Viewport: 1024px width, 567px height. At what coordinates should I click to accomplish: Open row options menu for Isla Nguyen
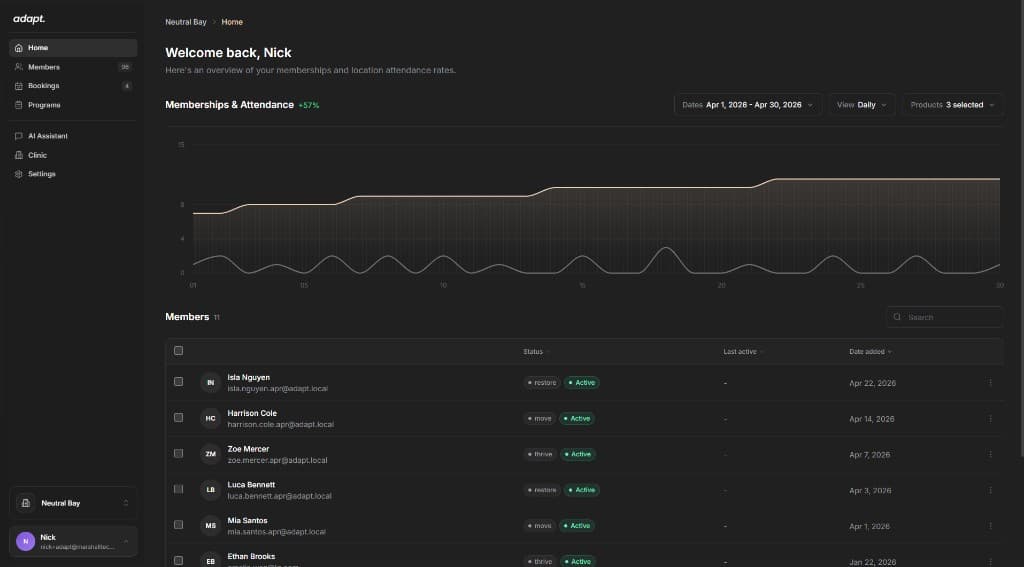point(990,383)
